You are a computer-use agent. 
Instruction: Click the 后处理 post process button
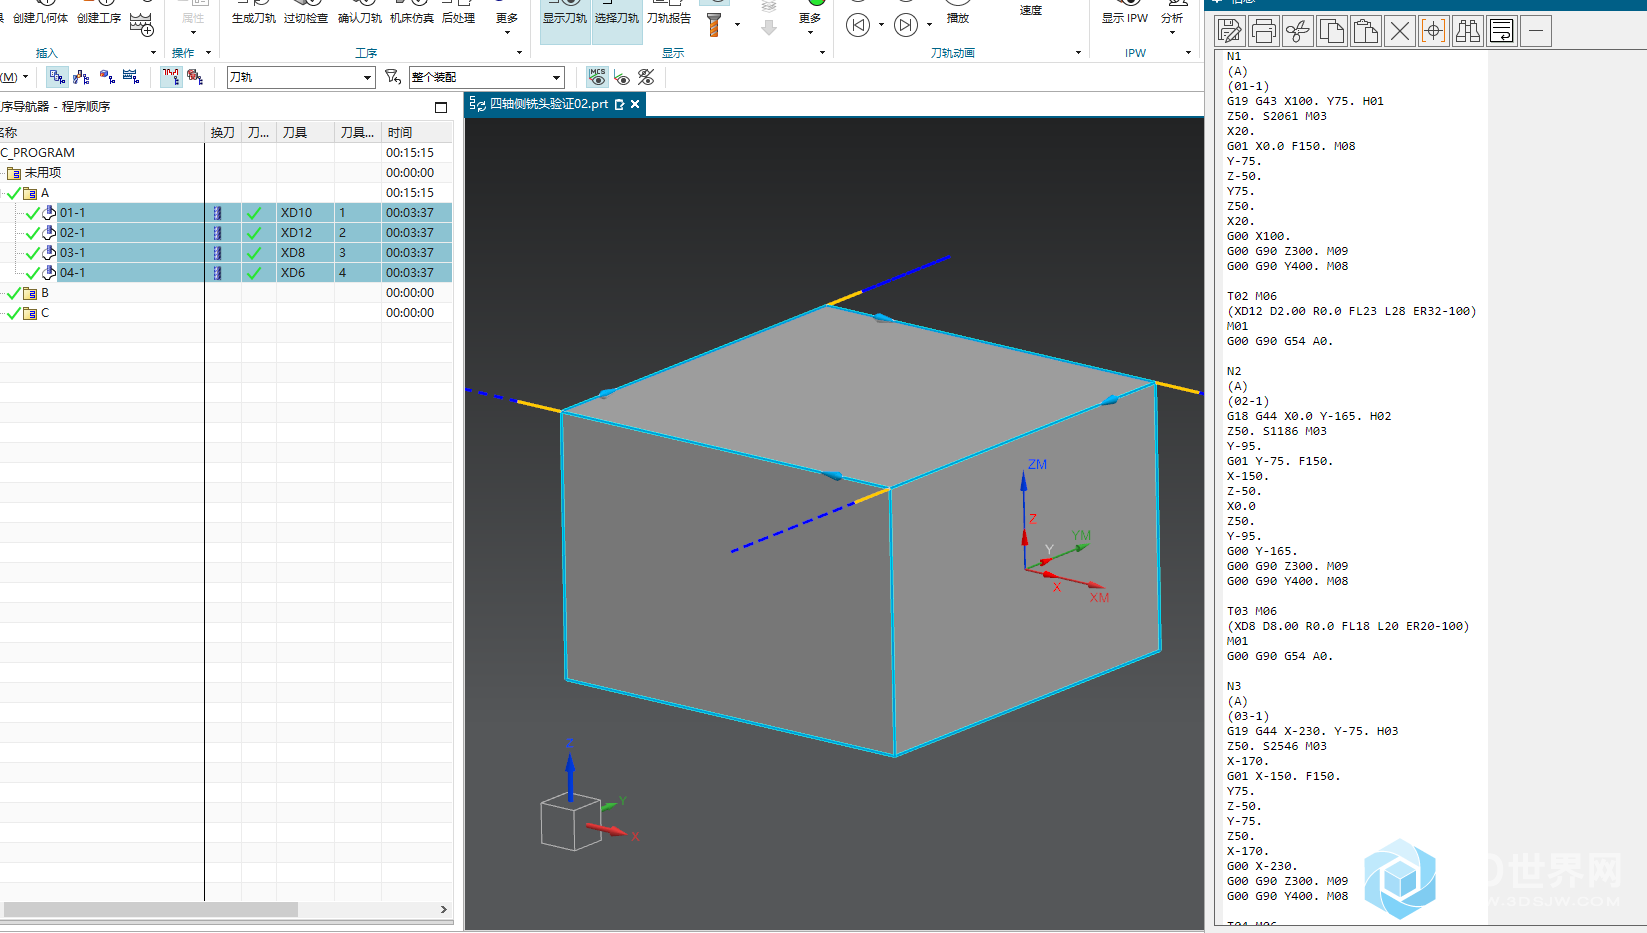459,14
